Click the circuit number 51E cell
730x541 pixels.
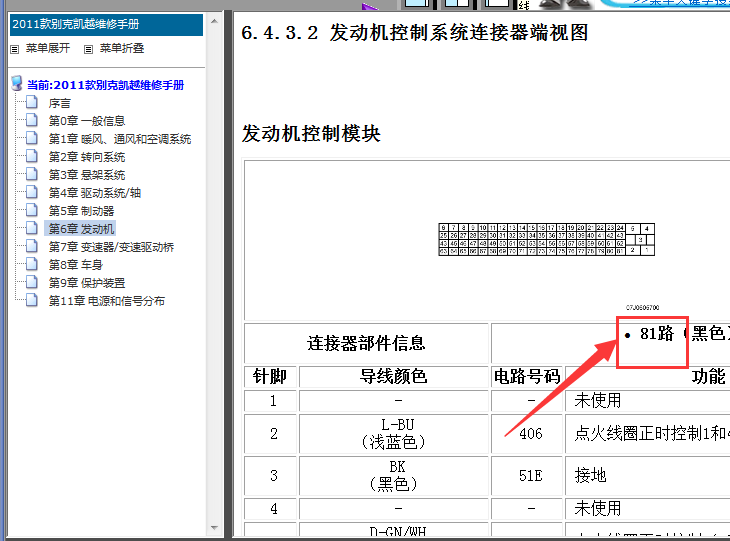point(527,475)
